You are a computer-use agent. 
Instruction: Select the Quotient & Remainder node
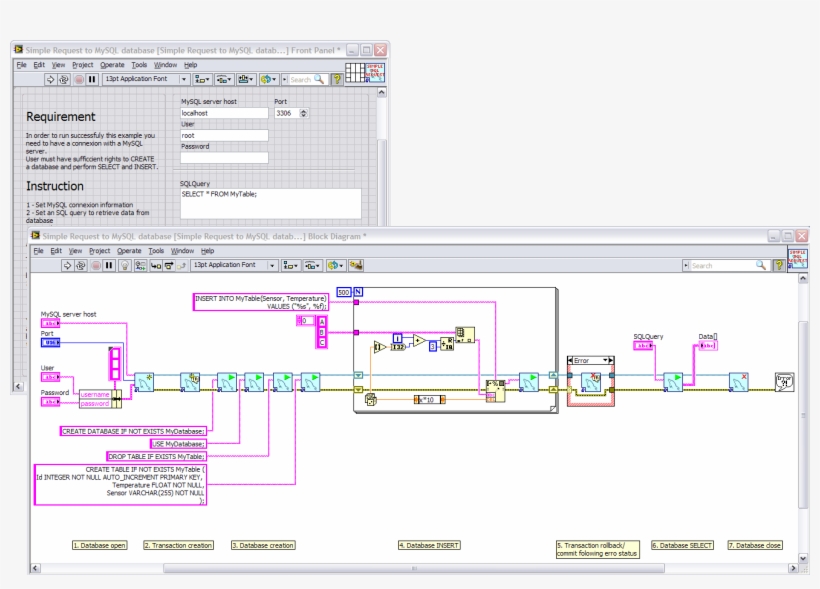tap(447, 344)
